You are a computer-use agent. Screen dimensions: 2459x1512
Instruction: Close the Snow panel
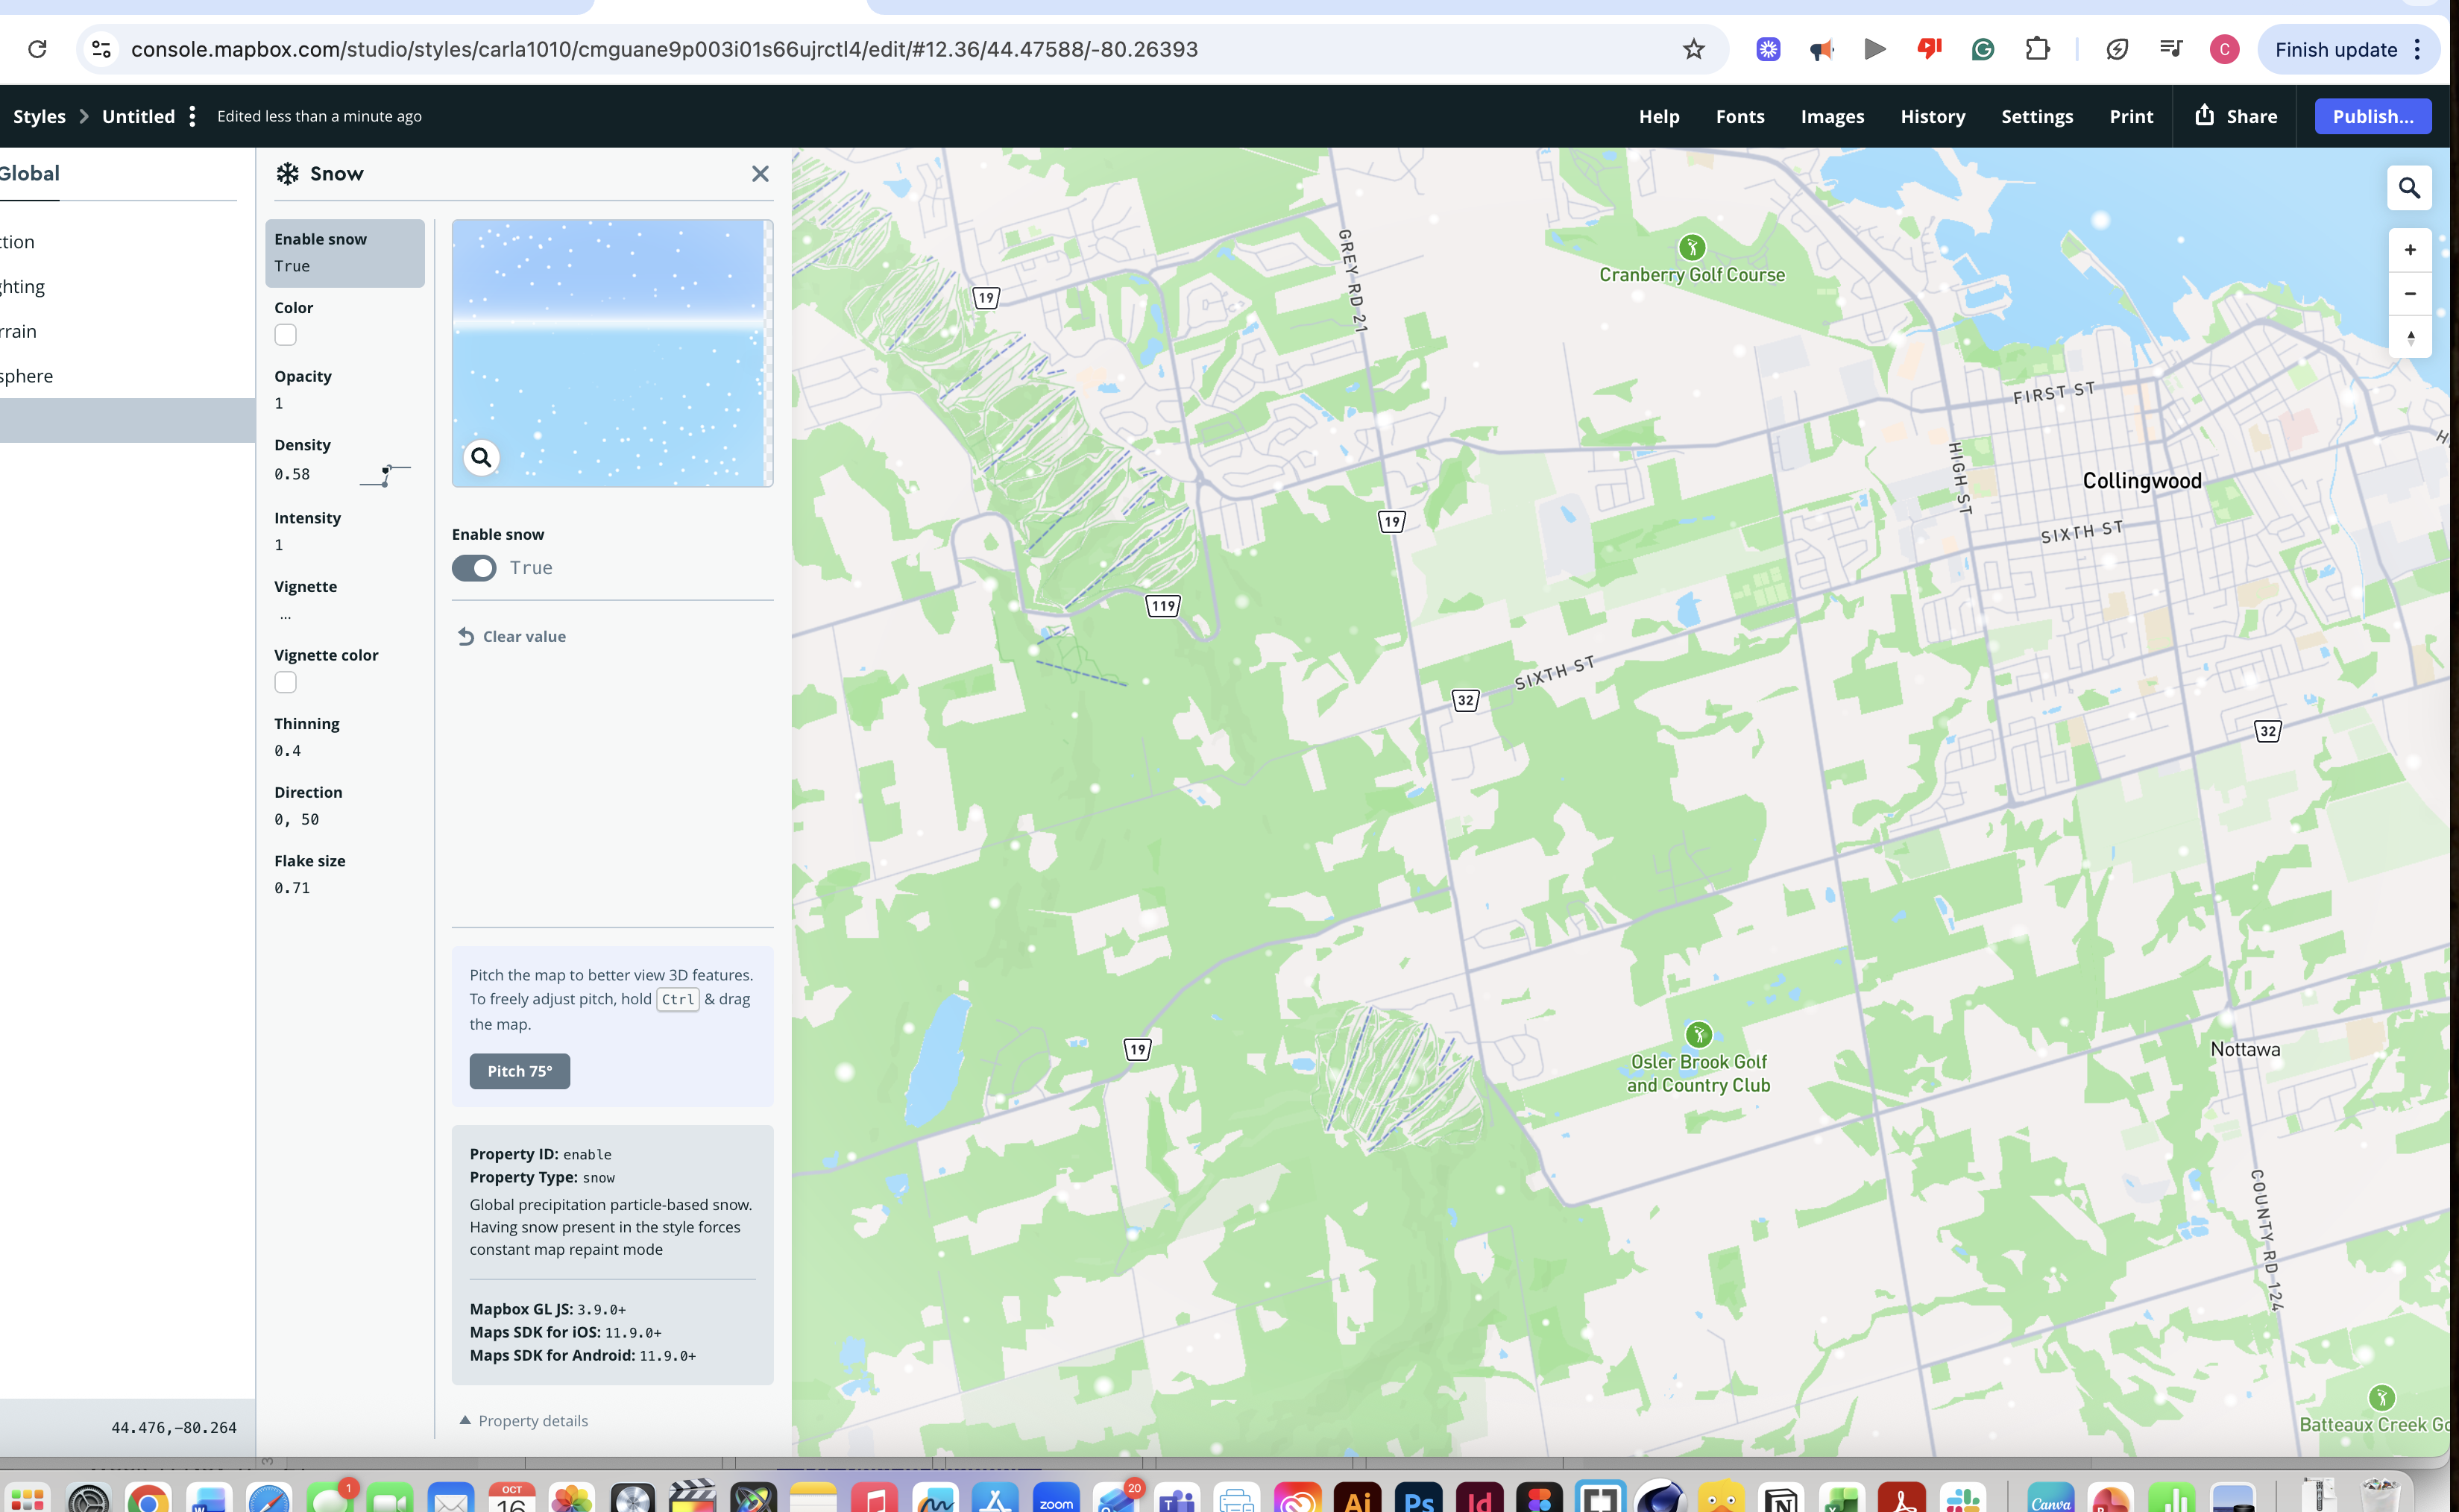(x=760, y=174)
